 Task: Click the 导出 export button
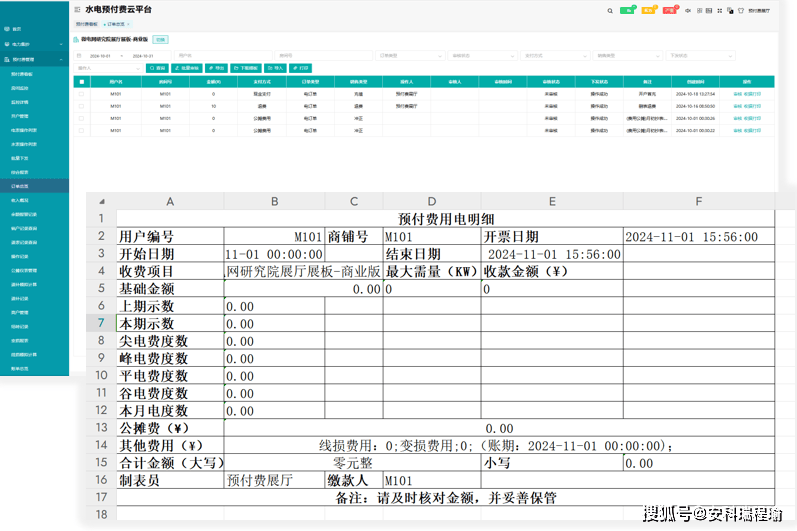click(217, 68)
